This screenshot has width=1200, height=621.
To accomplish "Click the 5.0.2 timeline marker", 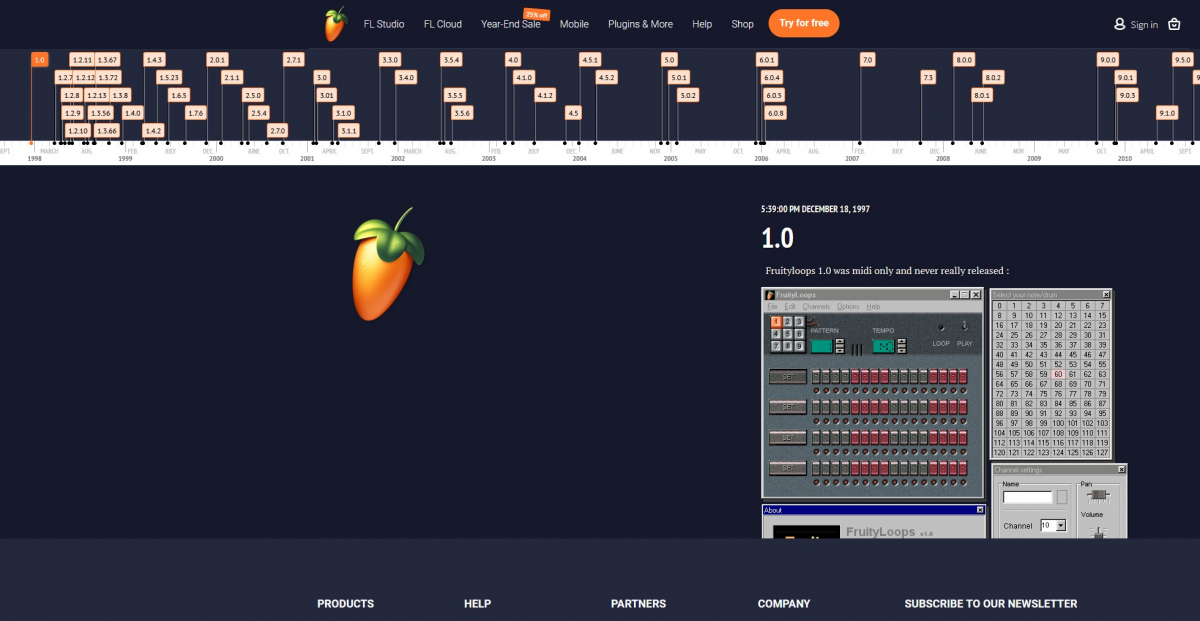I will tap(688, 95).
